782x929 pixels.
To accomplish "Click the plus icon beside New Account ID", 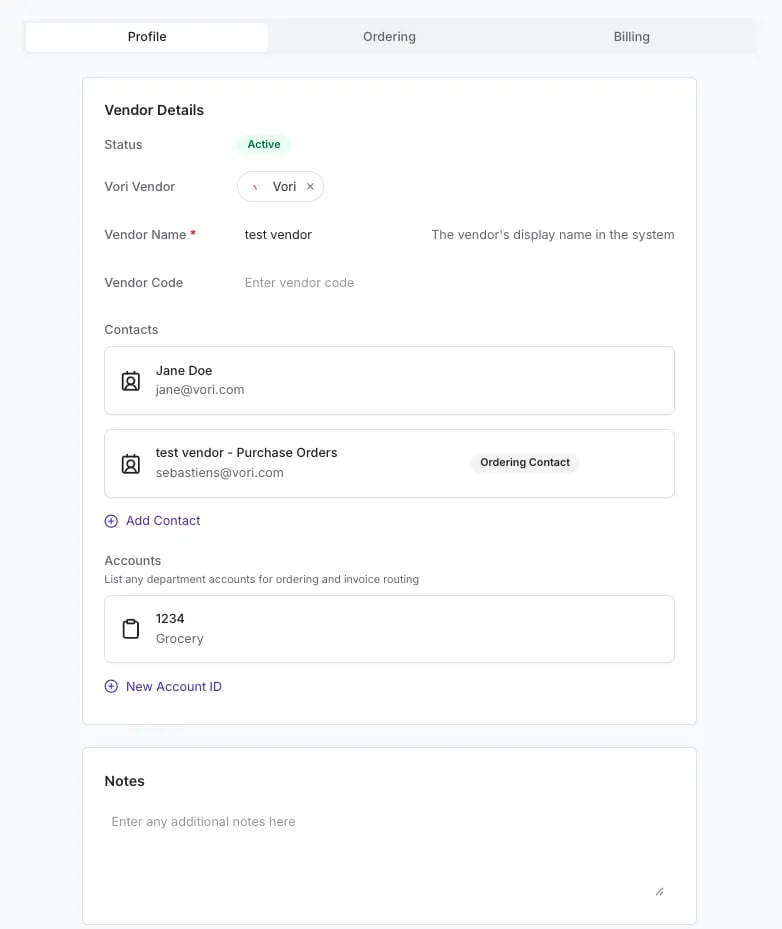I will coord(111,686).
